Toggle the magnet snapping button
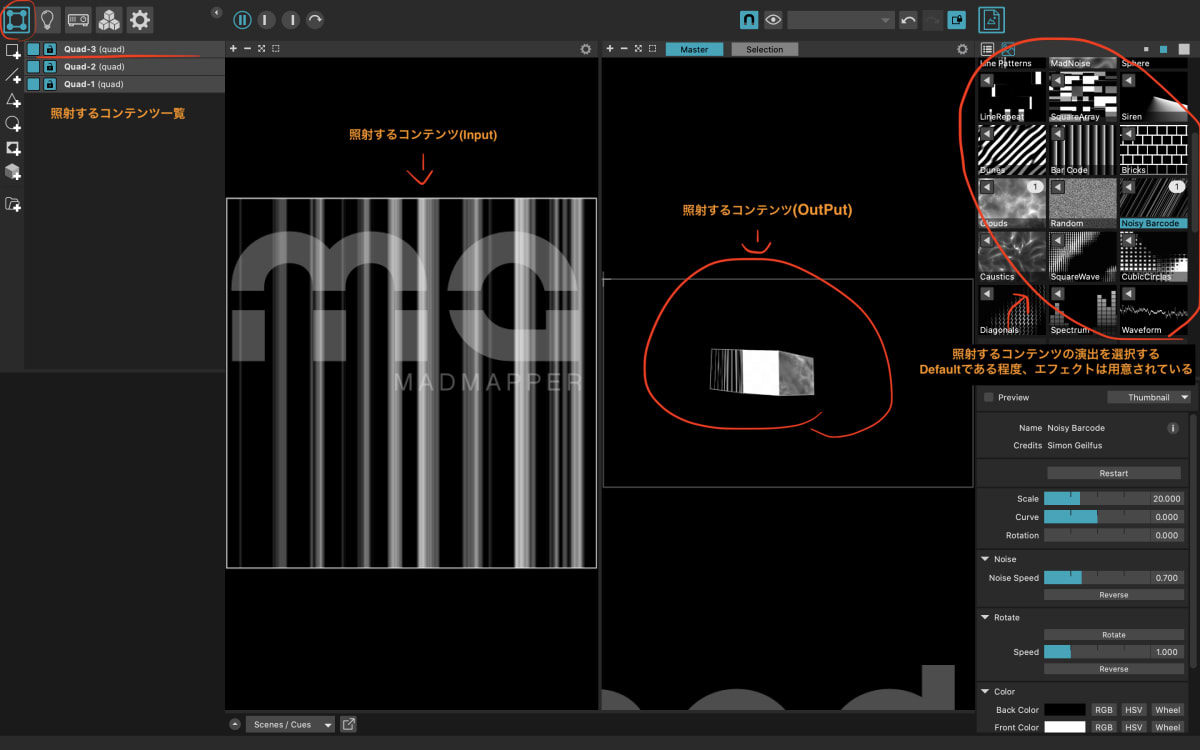This screenshot has height=750, width=1200. coord(749,19)
